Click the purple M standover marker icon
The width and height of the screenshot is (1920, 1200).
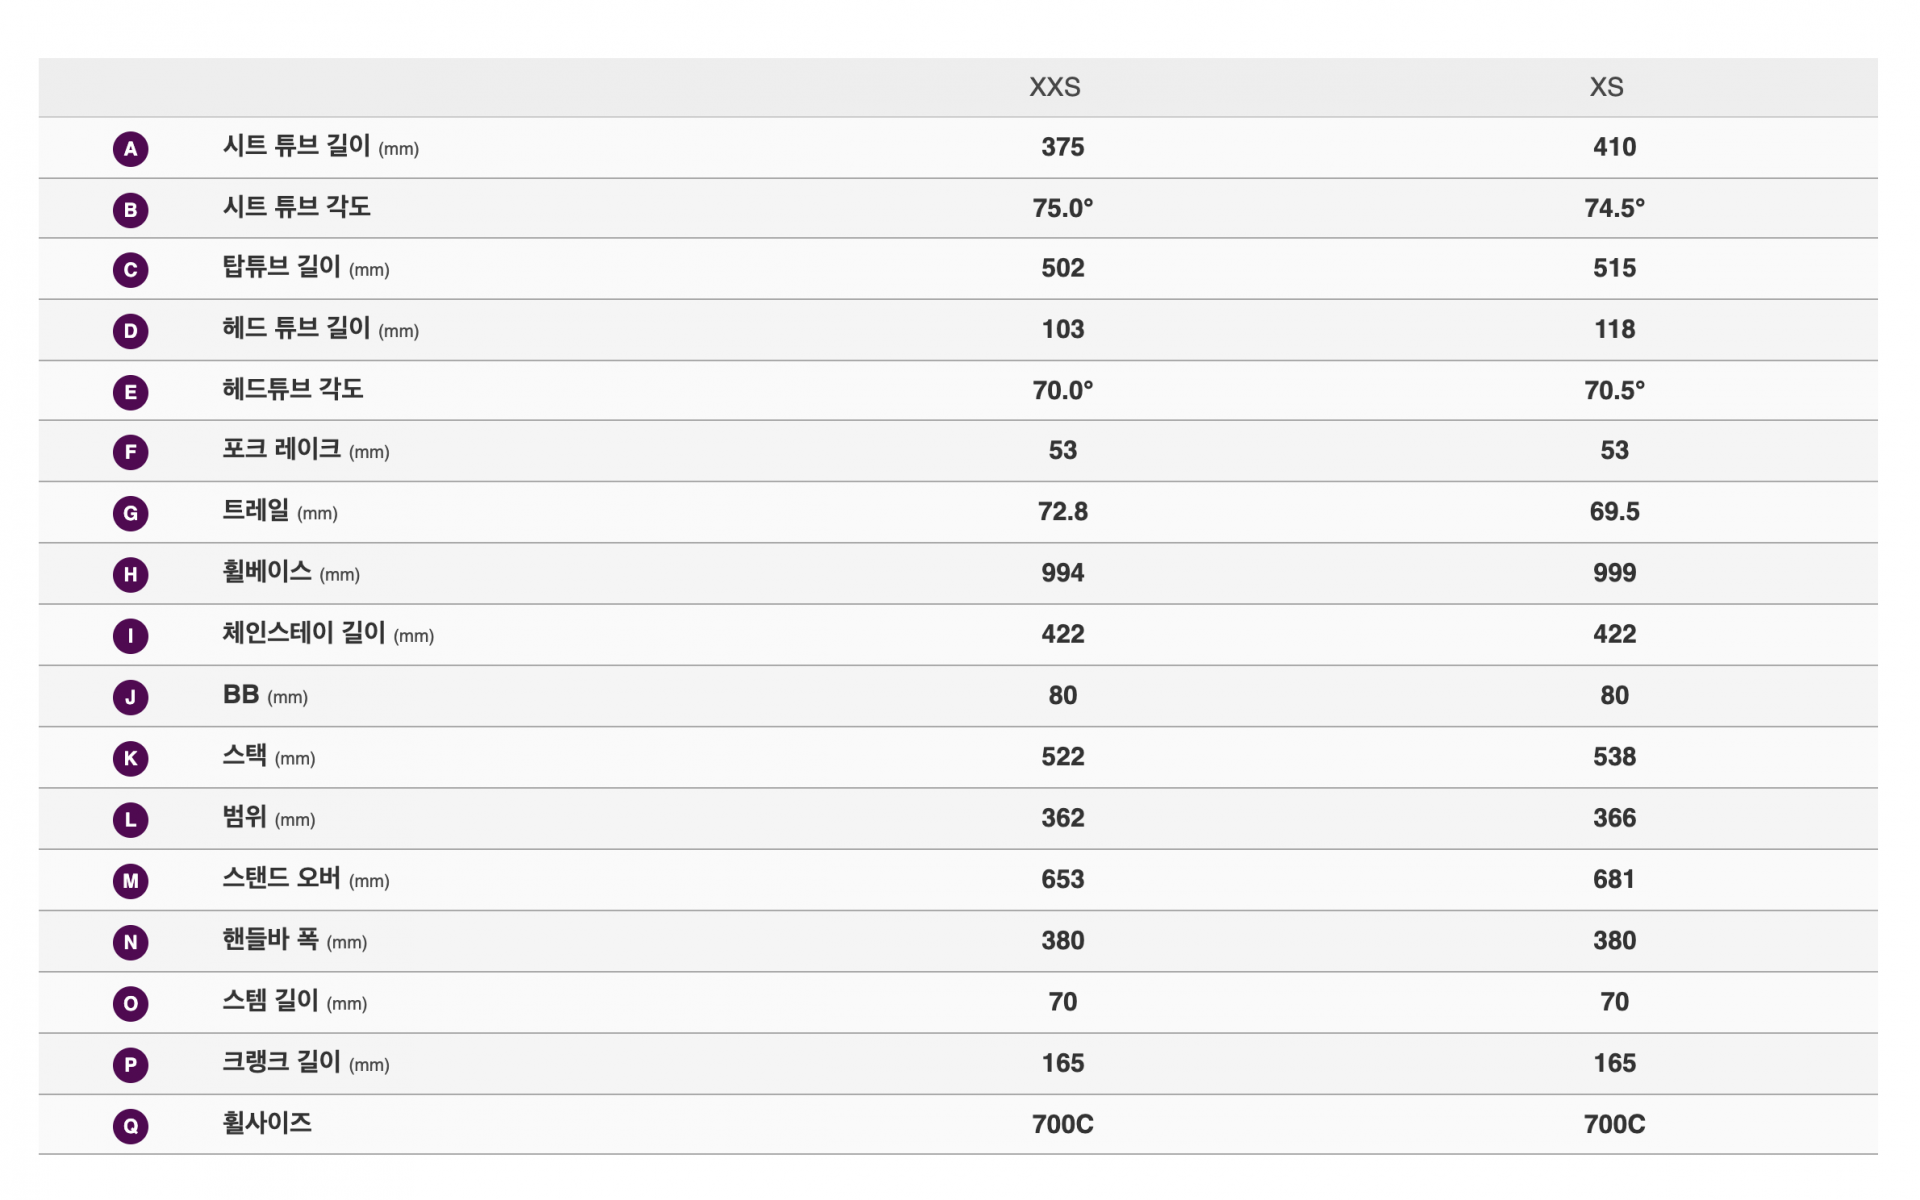(130, 881)
